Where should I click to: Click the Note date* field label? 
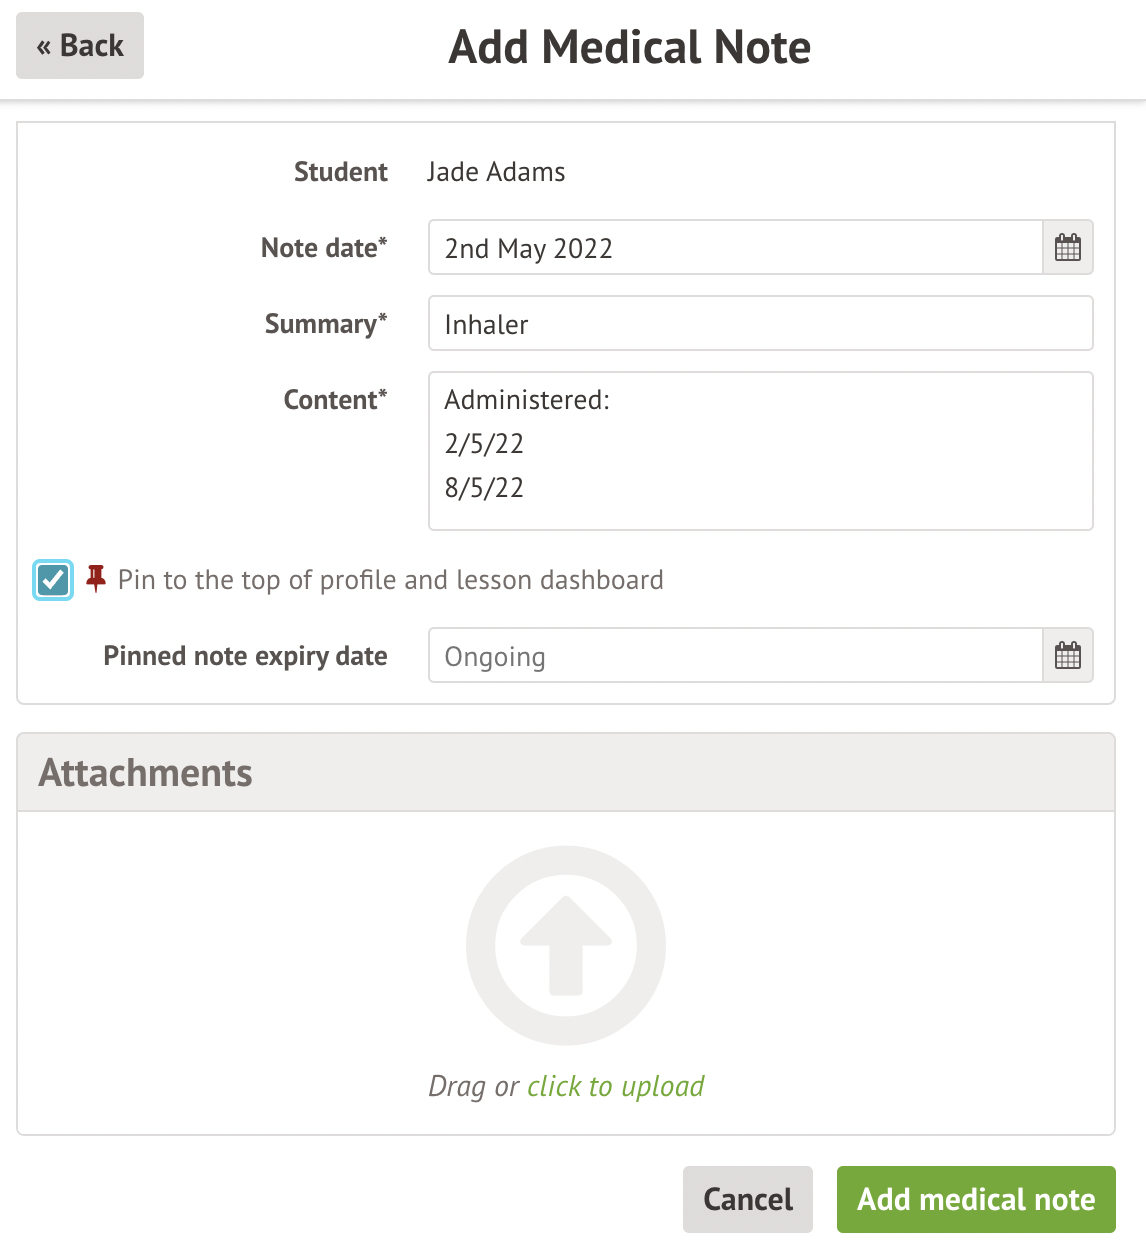coord(323,248)
